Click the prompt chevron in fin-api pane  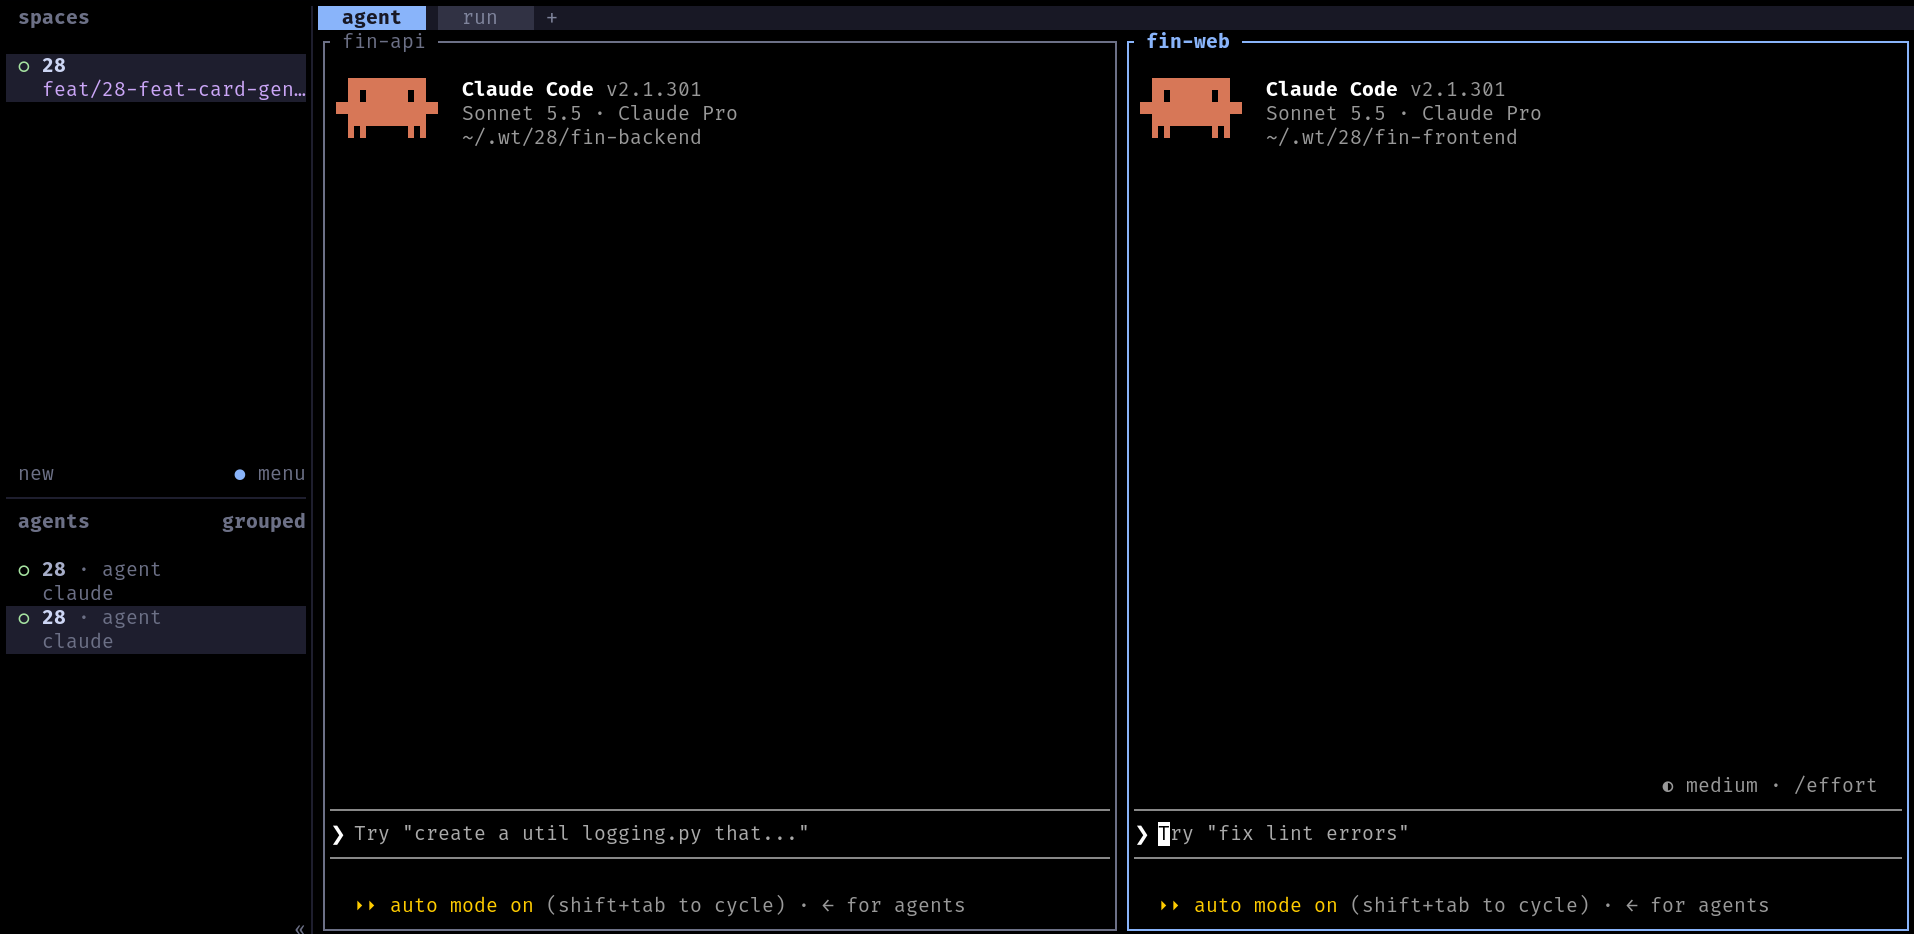[338, 834]
